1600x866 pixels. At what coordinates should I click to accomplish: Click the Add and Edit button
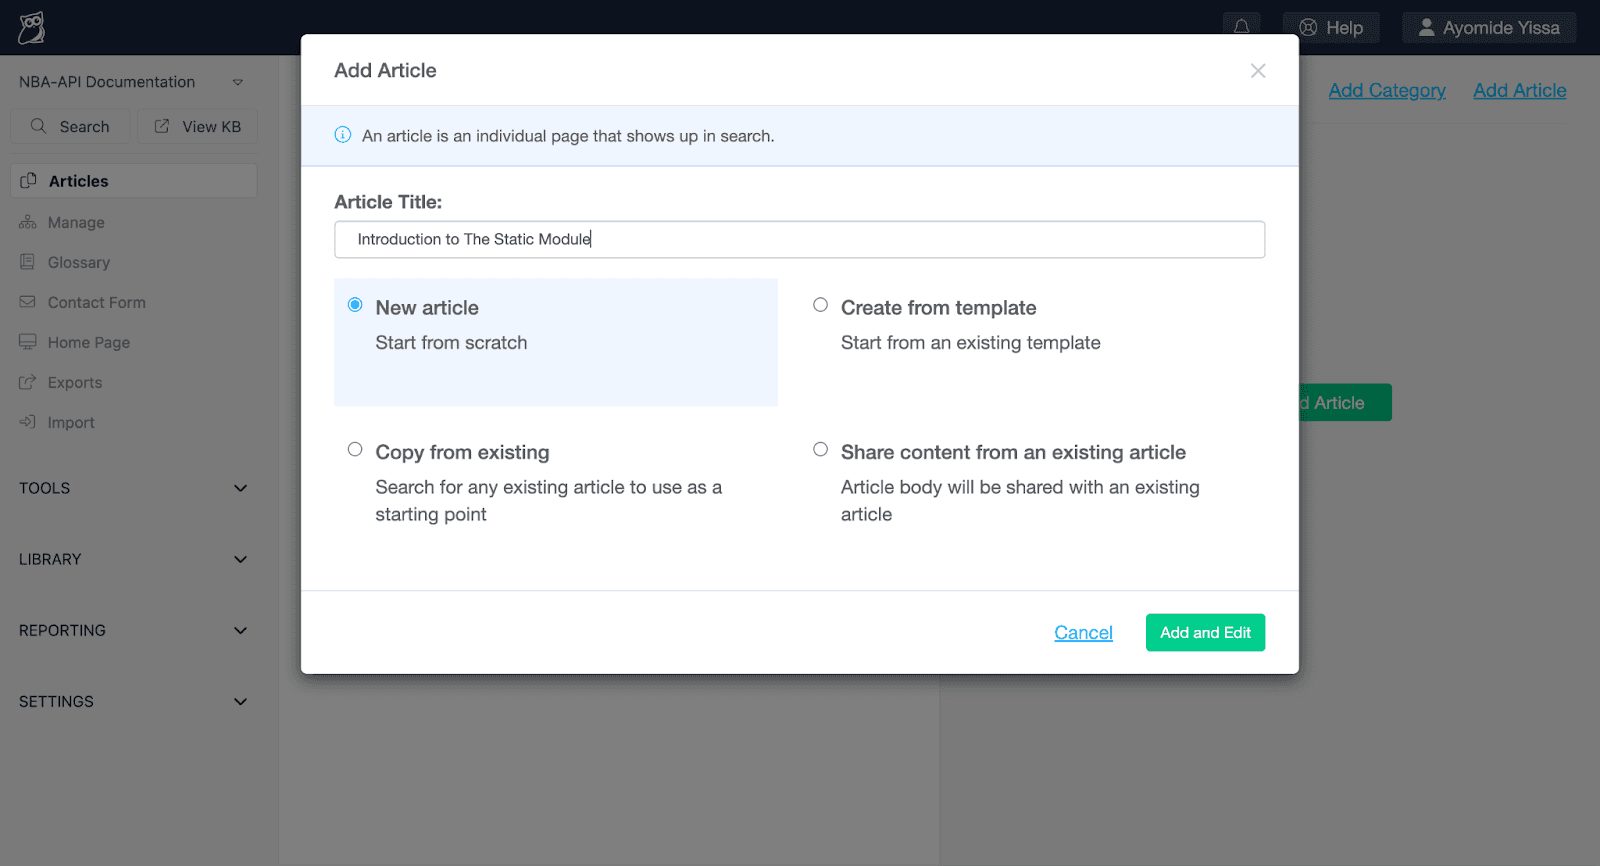pos(1205,632)
